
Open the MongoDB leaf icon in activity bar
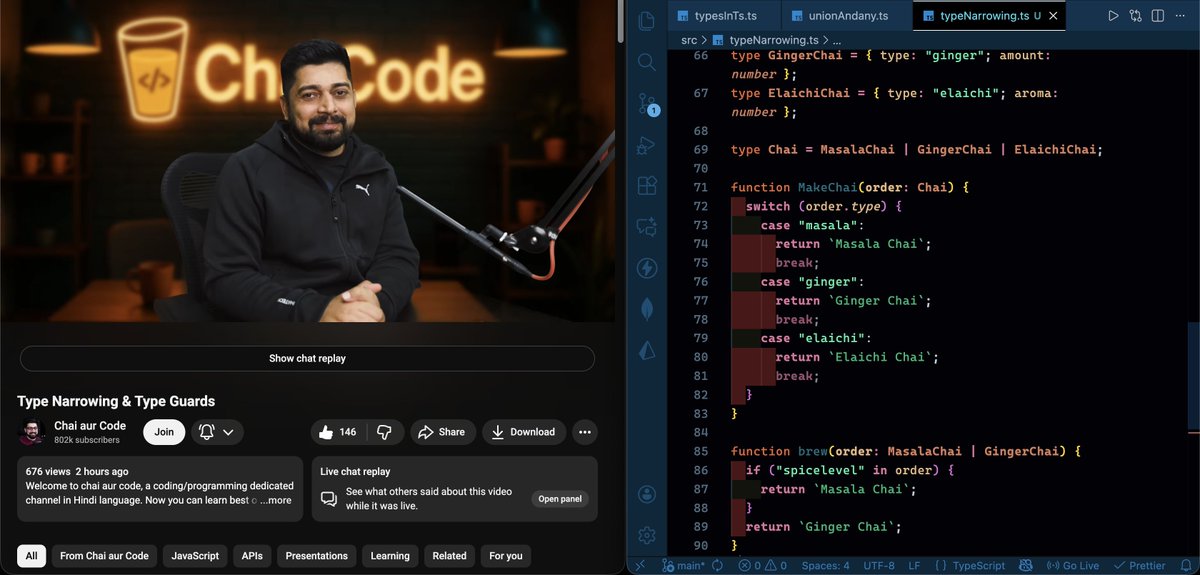(647, 309)
